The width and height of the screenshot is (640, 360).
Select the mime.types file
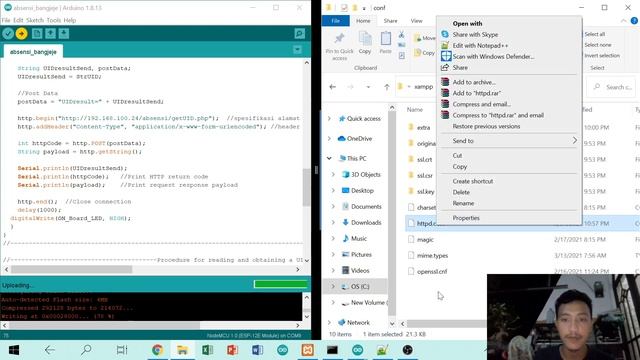pyautogui.click(x=432, y=256)
